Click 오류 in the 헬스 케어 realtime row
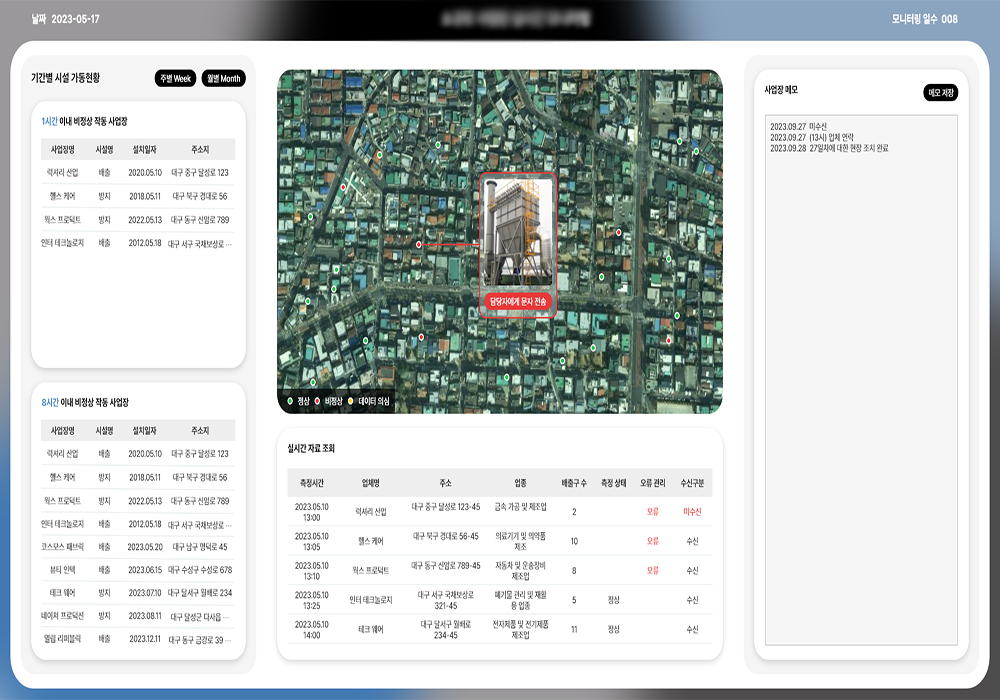Screen dimensions: 1000x700 (x=652, y=541)
